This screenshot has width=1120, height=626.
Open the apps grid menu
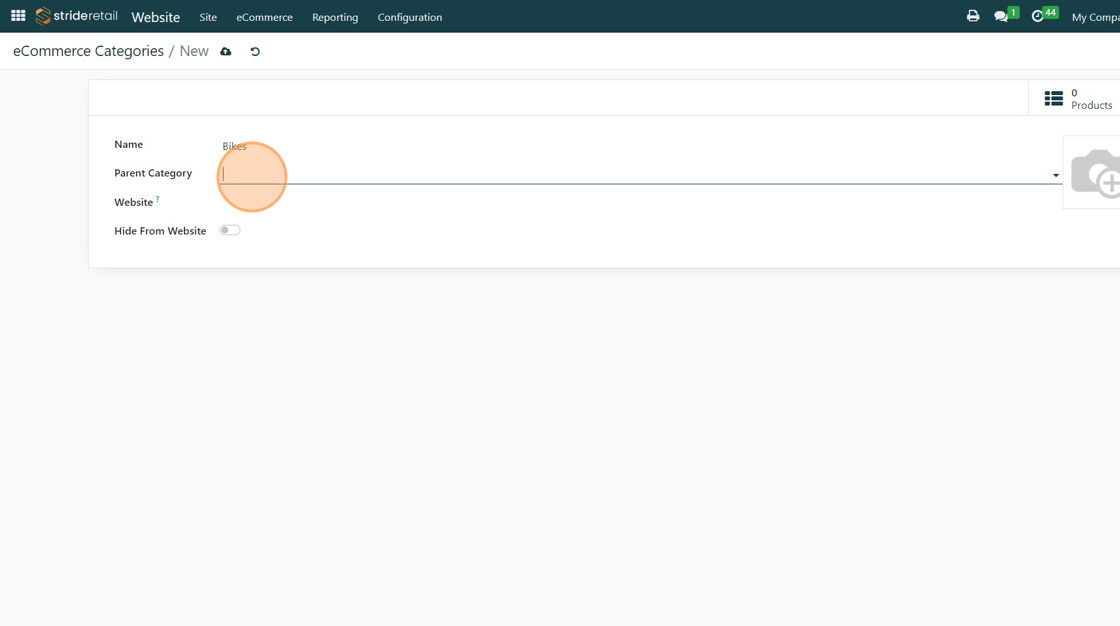pos(18,16)
